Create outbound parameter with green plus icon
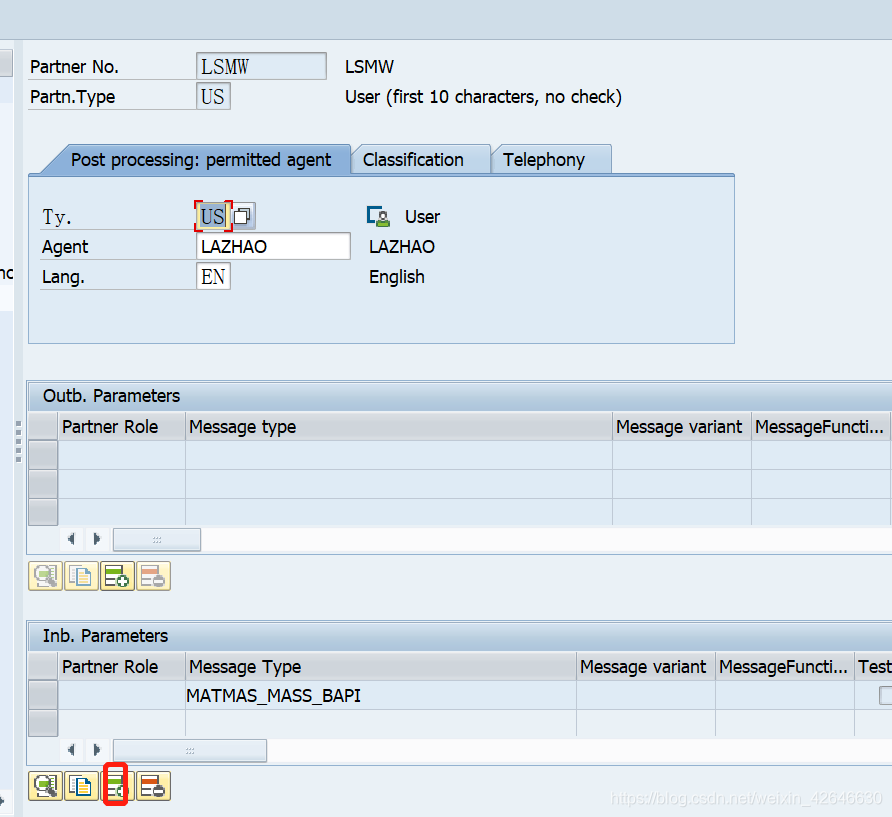The width and height of the screenshot is (892, 817). (117, 576)
